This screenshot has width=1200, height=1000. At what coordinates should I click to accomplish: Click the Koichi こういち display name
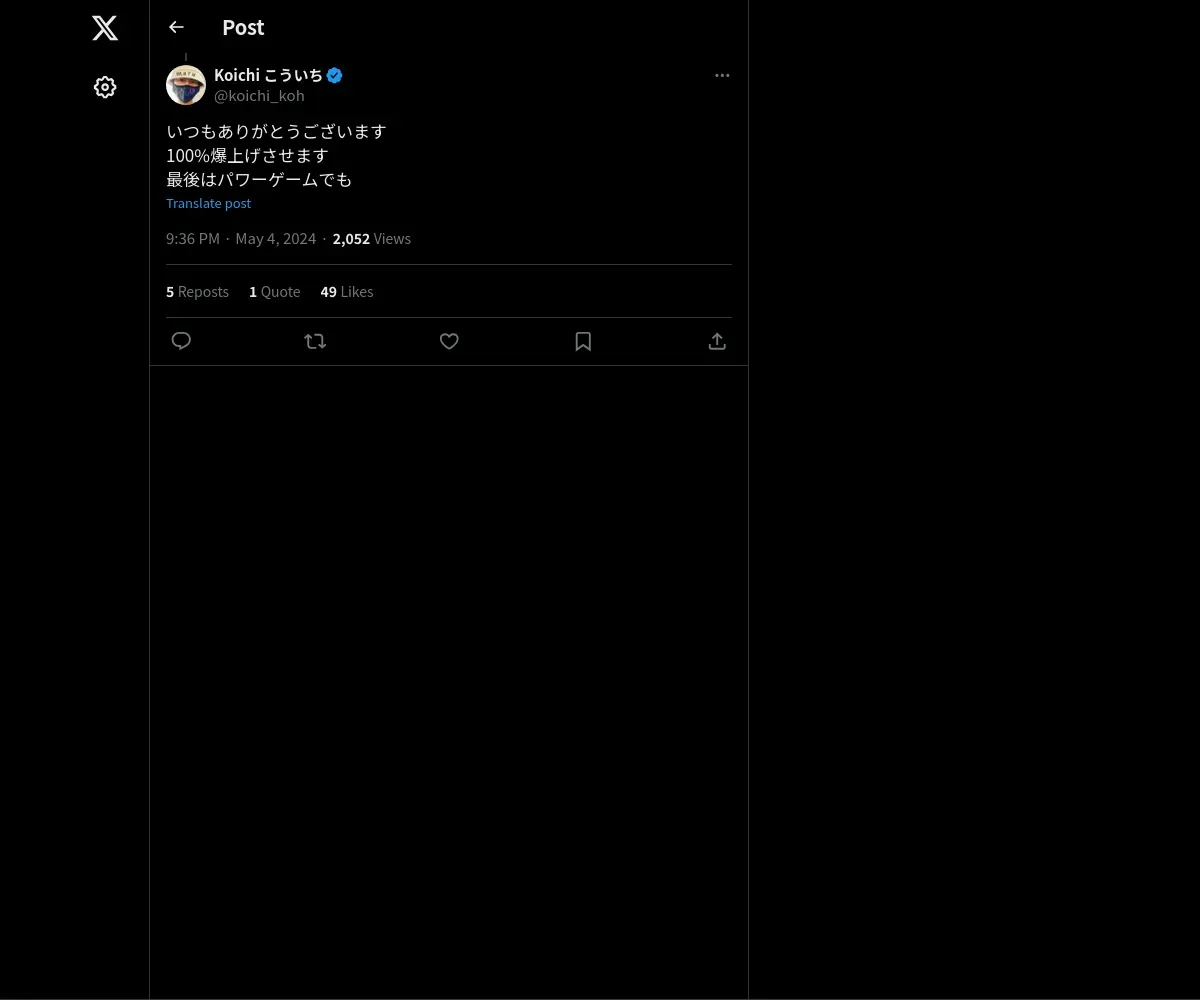(x=268, y=75)
